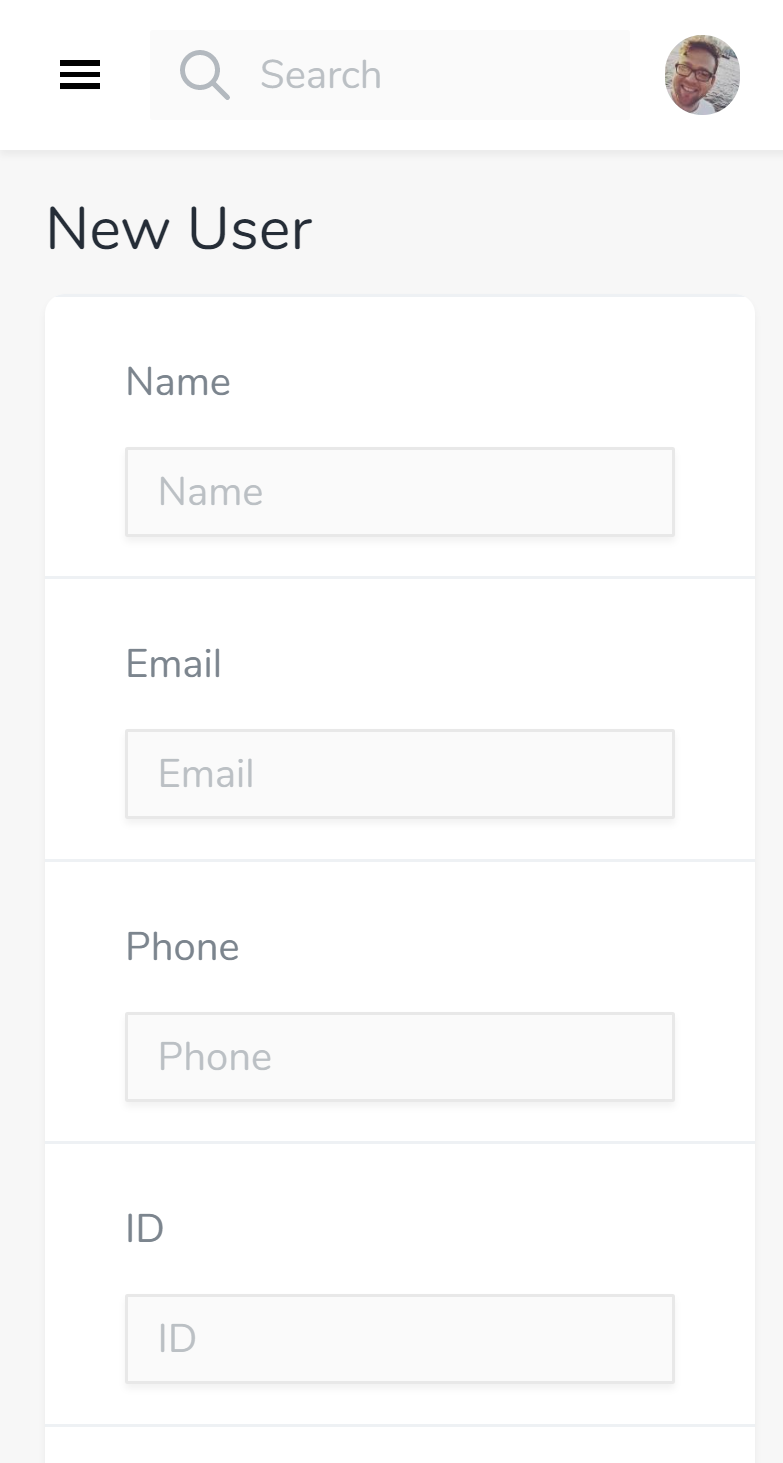
Task: Click the New User page heading
Action: [x=177, y=228]
